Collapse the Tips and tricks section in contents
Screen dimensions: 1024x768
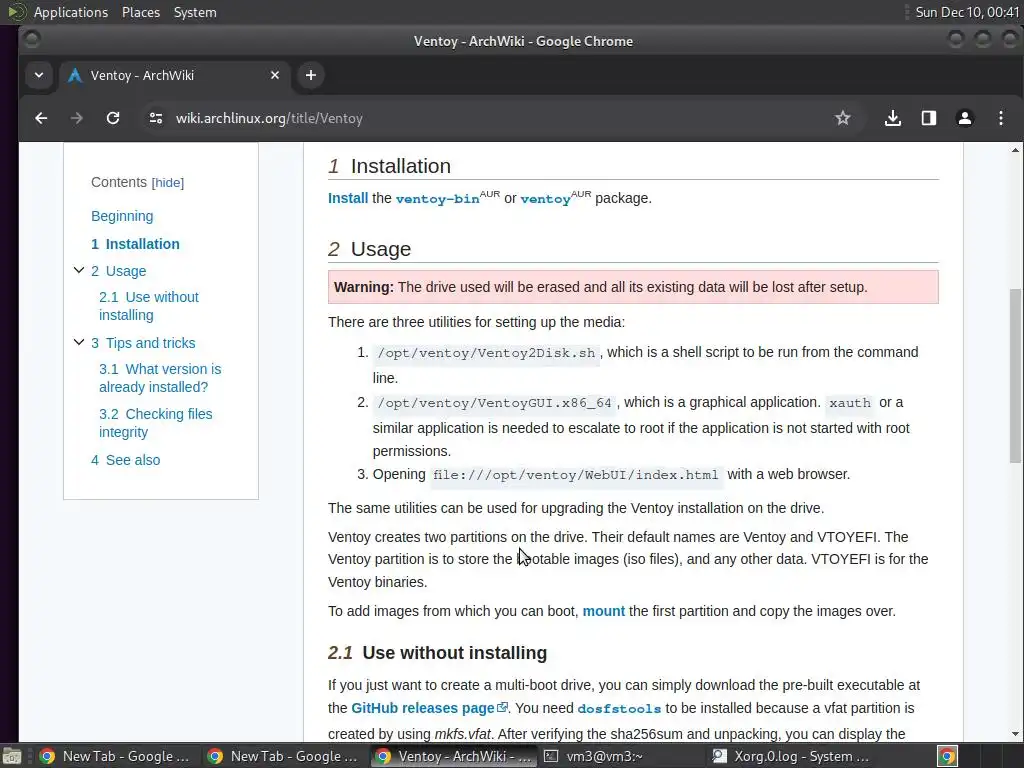click(79, 342)
